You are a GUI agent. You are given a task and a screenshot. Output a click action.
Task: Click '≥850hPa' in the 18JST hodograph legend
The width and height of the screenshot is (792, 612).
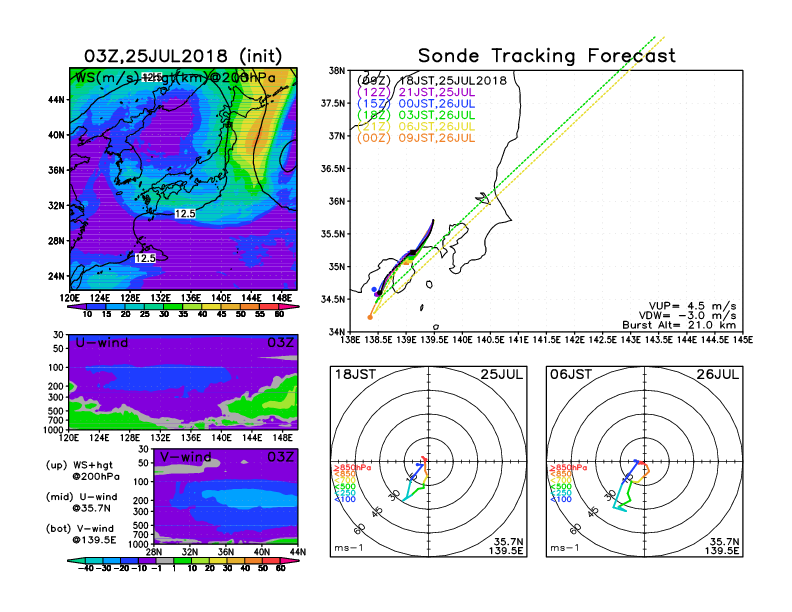pyautogui.click(x=352, y=468)
